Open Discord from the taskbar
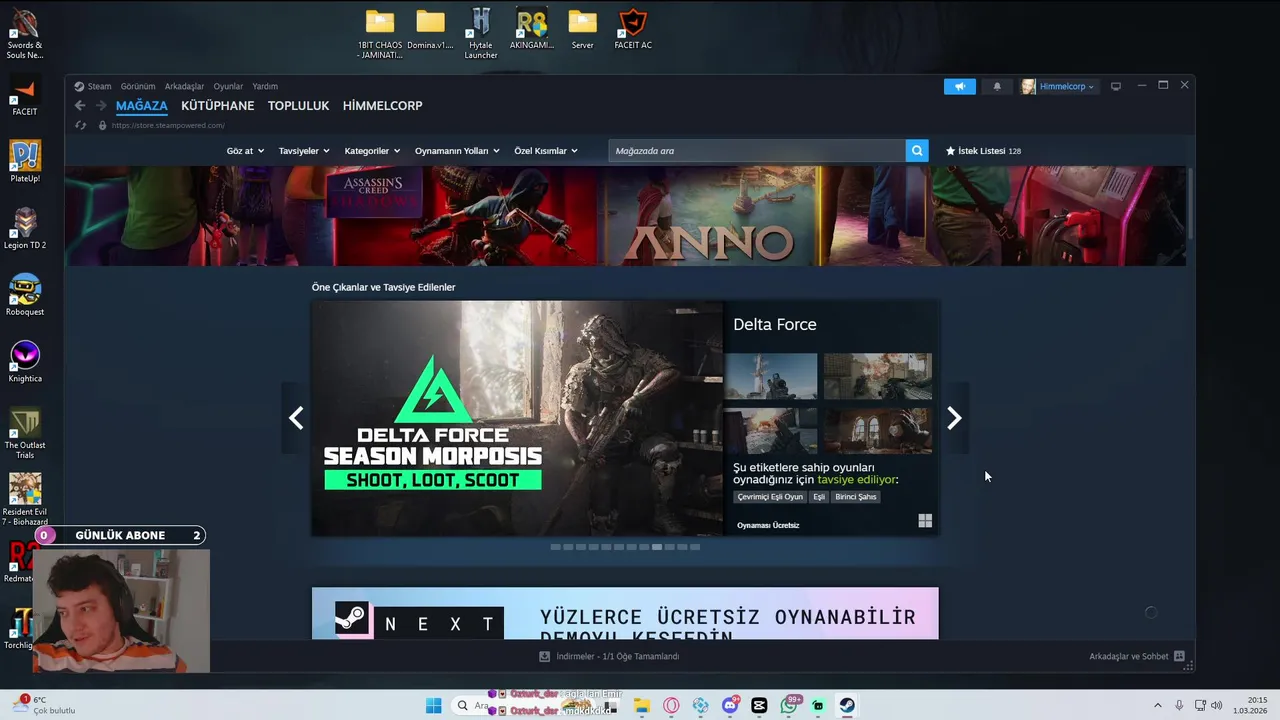 pyautogui.click(x=730, y=705)
